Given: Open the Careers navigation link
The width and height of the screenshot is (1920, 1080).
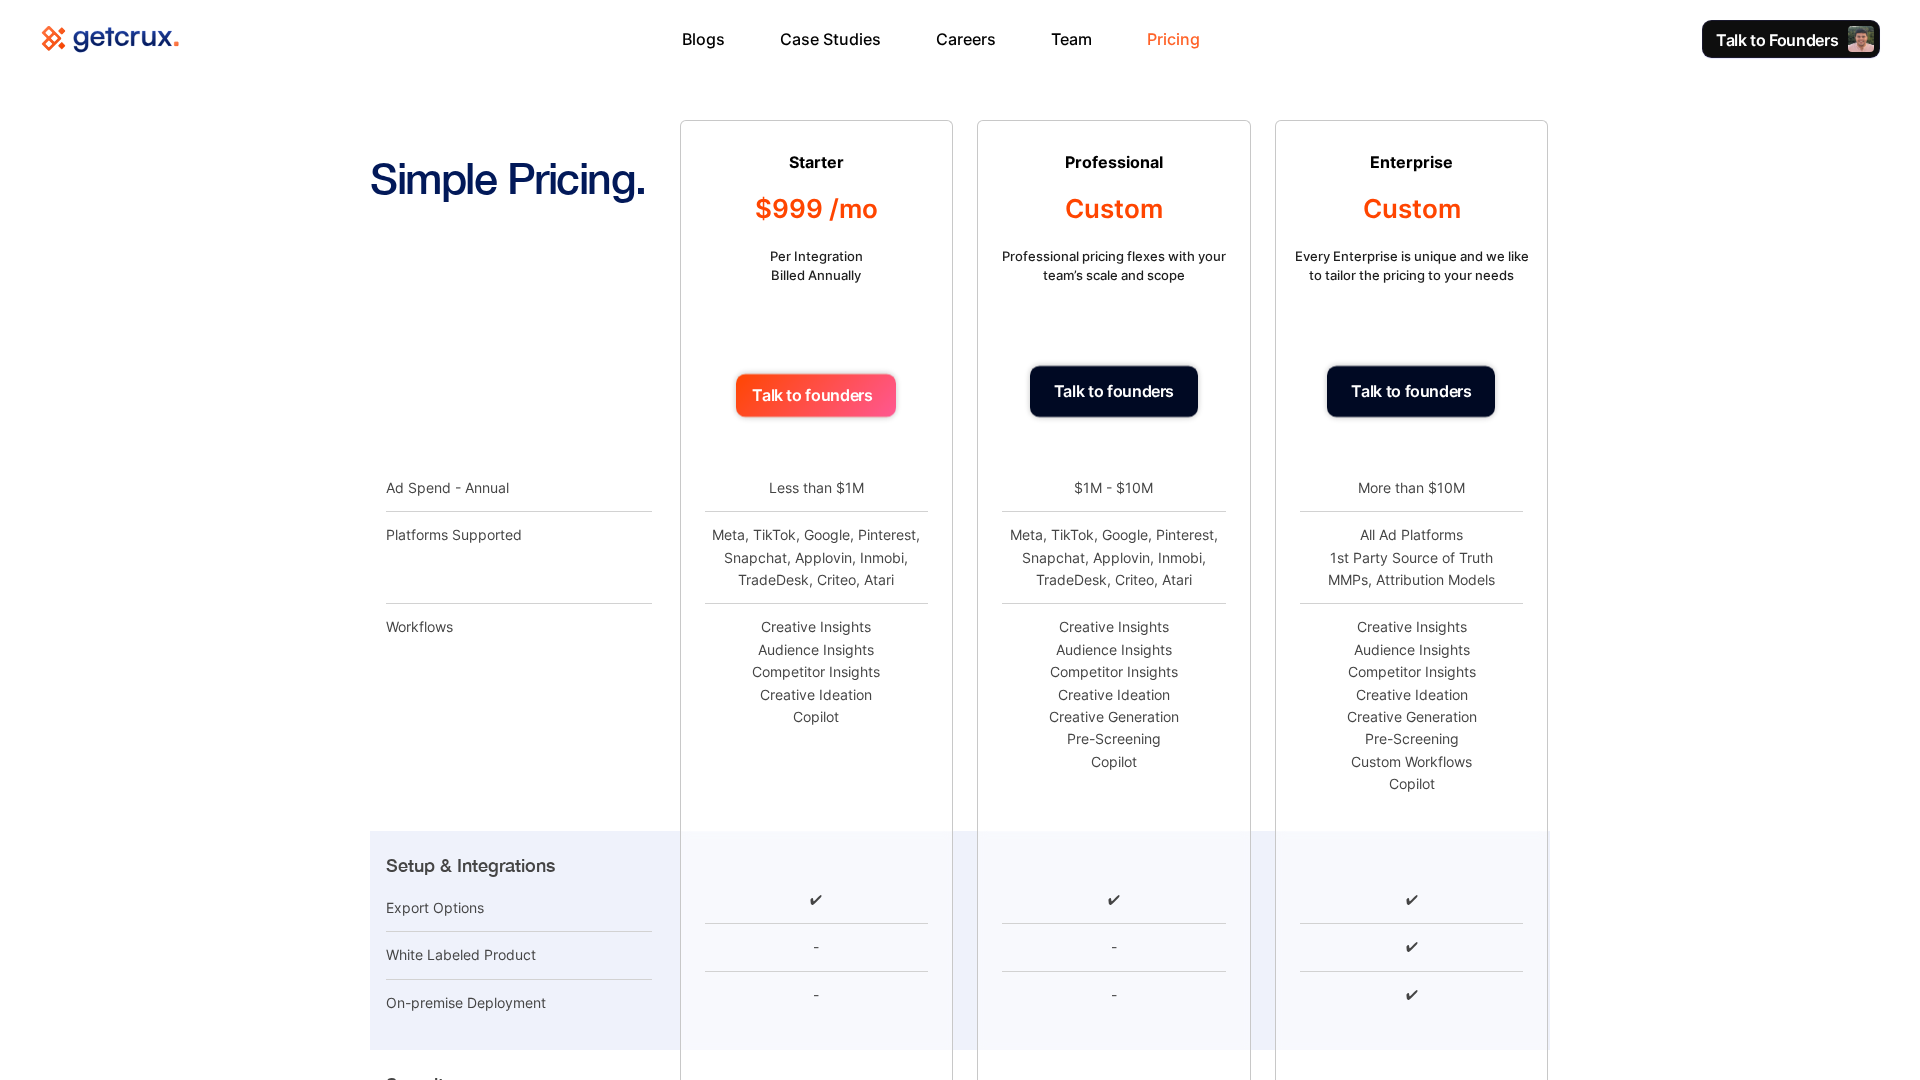Looking at the screenshot, I should click(x=965, y=40).
